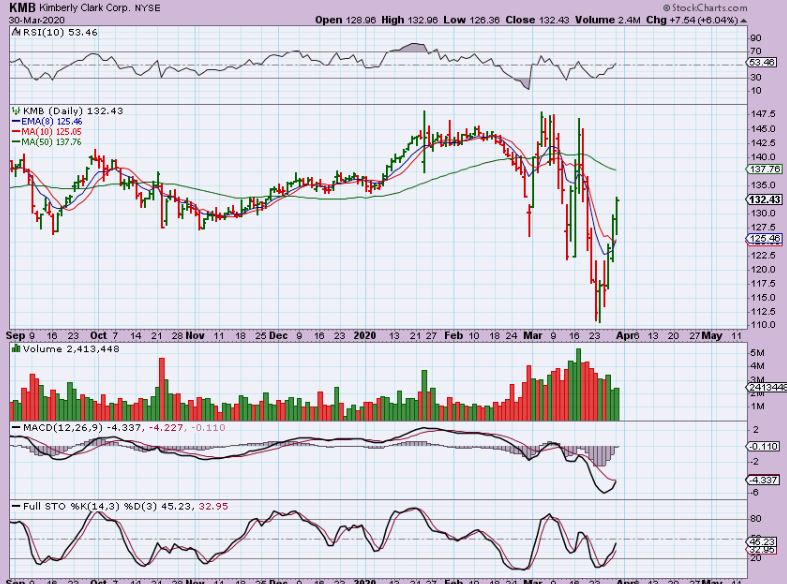Click the line marker before MACD(12,26,9)
The height and width of the screenshot is (584, 787).
[x=17, y=427]
